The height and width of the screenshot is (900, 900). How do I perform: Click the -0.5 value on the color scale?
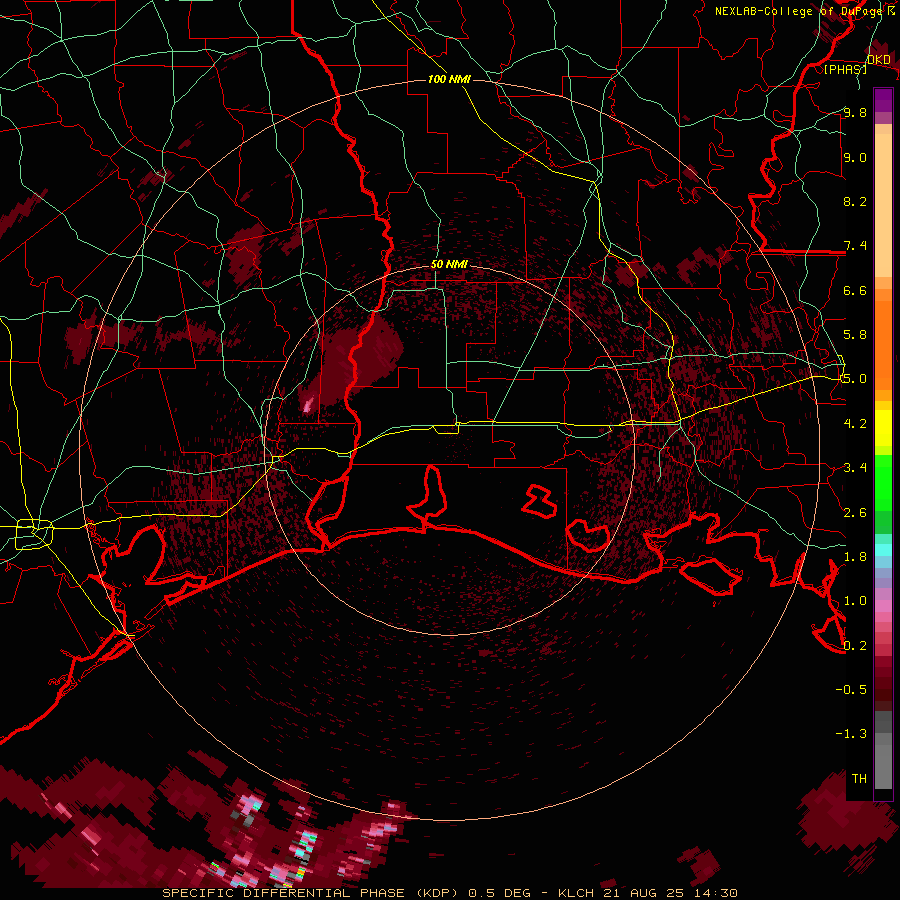click(x=851, y=690)
